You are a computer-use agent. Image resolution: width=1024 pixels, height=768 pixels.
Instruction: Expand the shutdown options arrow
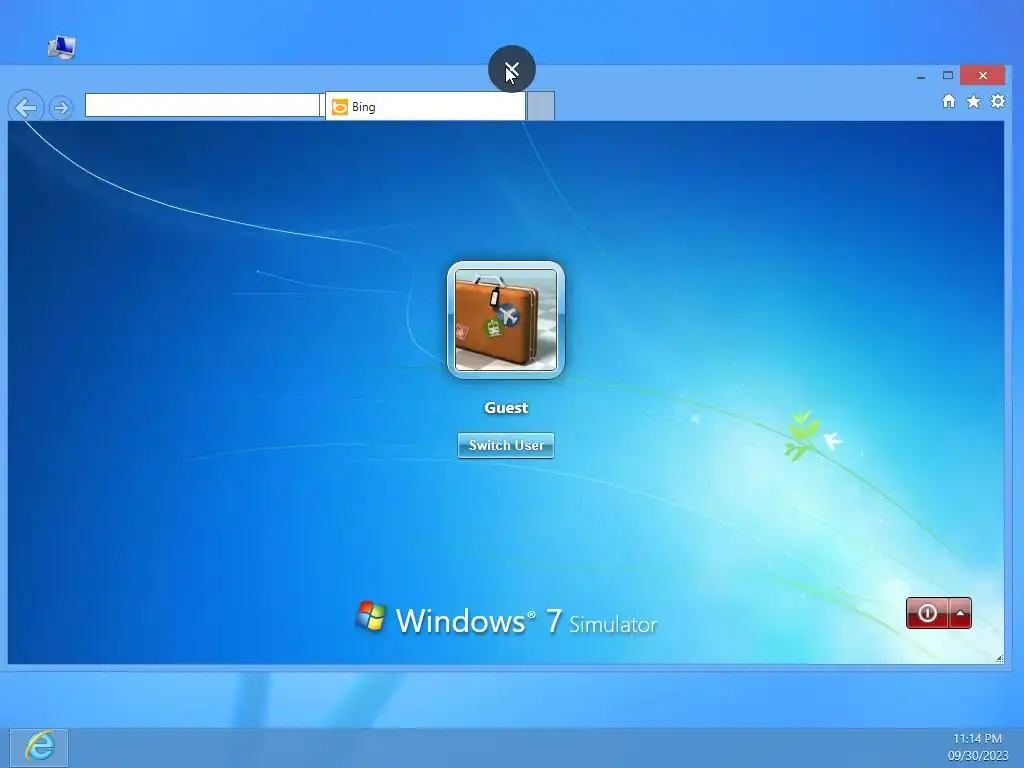coord(960,613)
